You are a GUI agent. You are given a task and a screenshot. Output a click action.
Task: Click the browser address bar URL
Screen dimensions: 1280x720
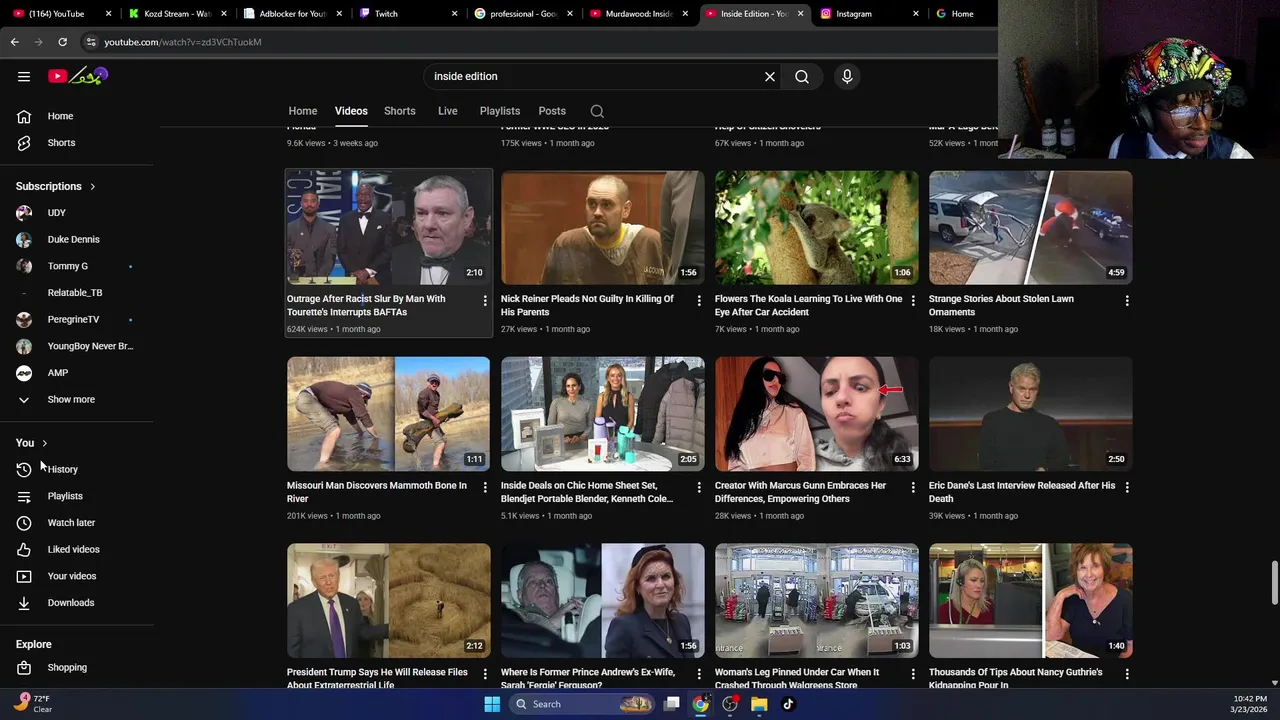pos(183,42)
